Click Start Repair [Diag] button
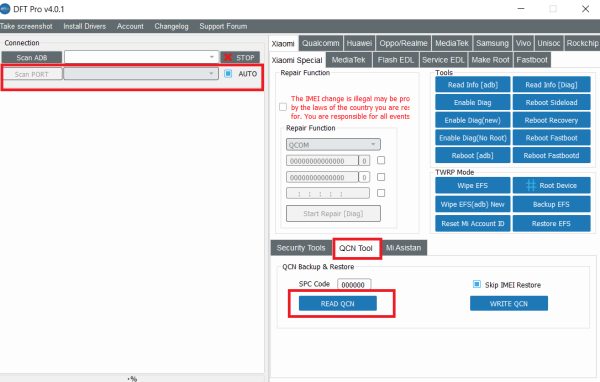Image resolution: width=600 pixels, height=382 pixels. click(x=333, y=214)
